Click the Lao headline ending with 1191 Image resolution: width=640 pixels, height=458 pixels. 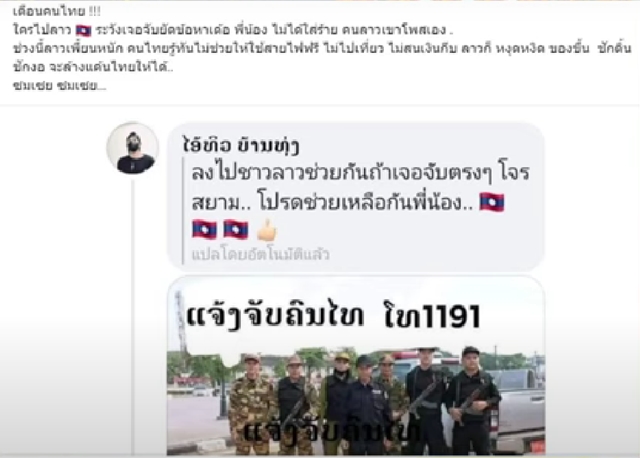click(x=333, y=316)
